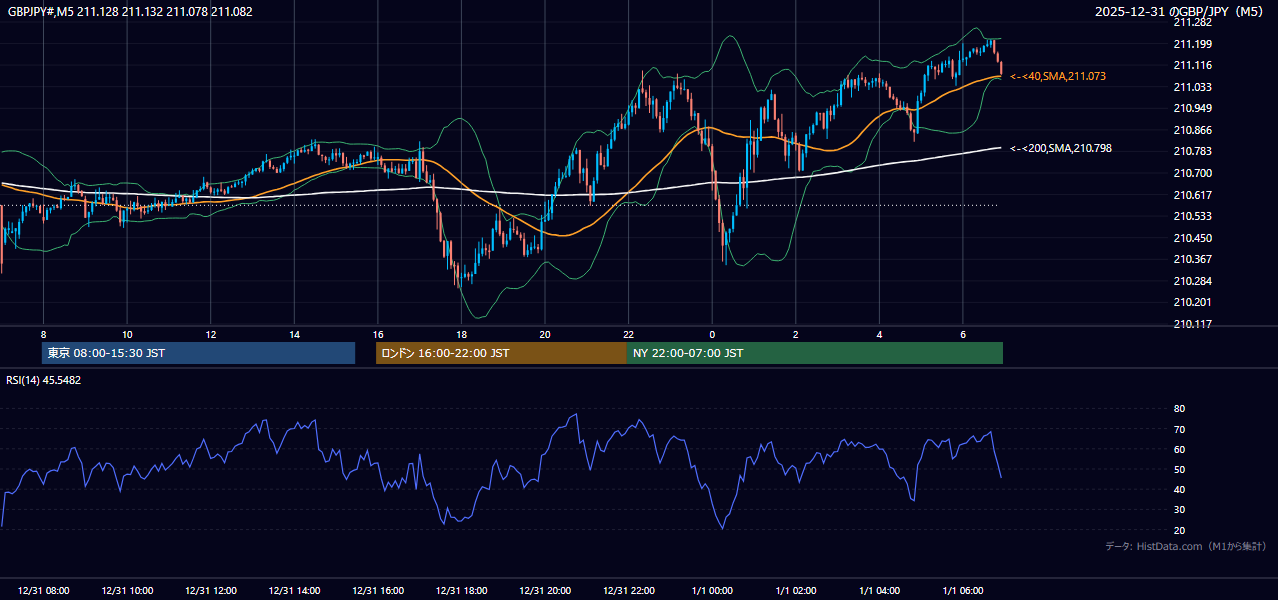
Task: Click the '2025-12-31 のGBP/JPY (M5)' chart title
Action: click(x=1180, y=12)
